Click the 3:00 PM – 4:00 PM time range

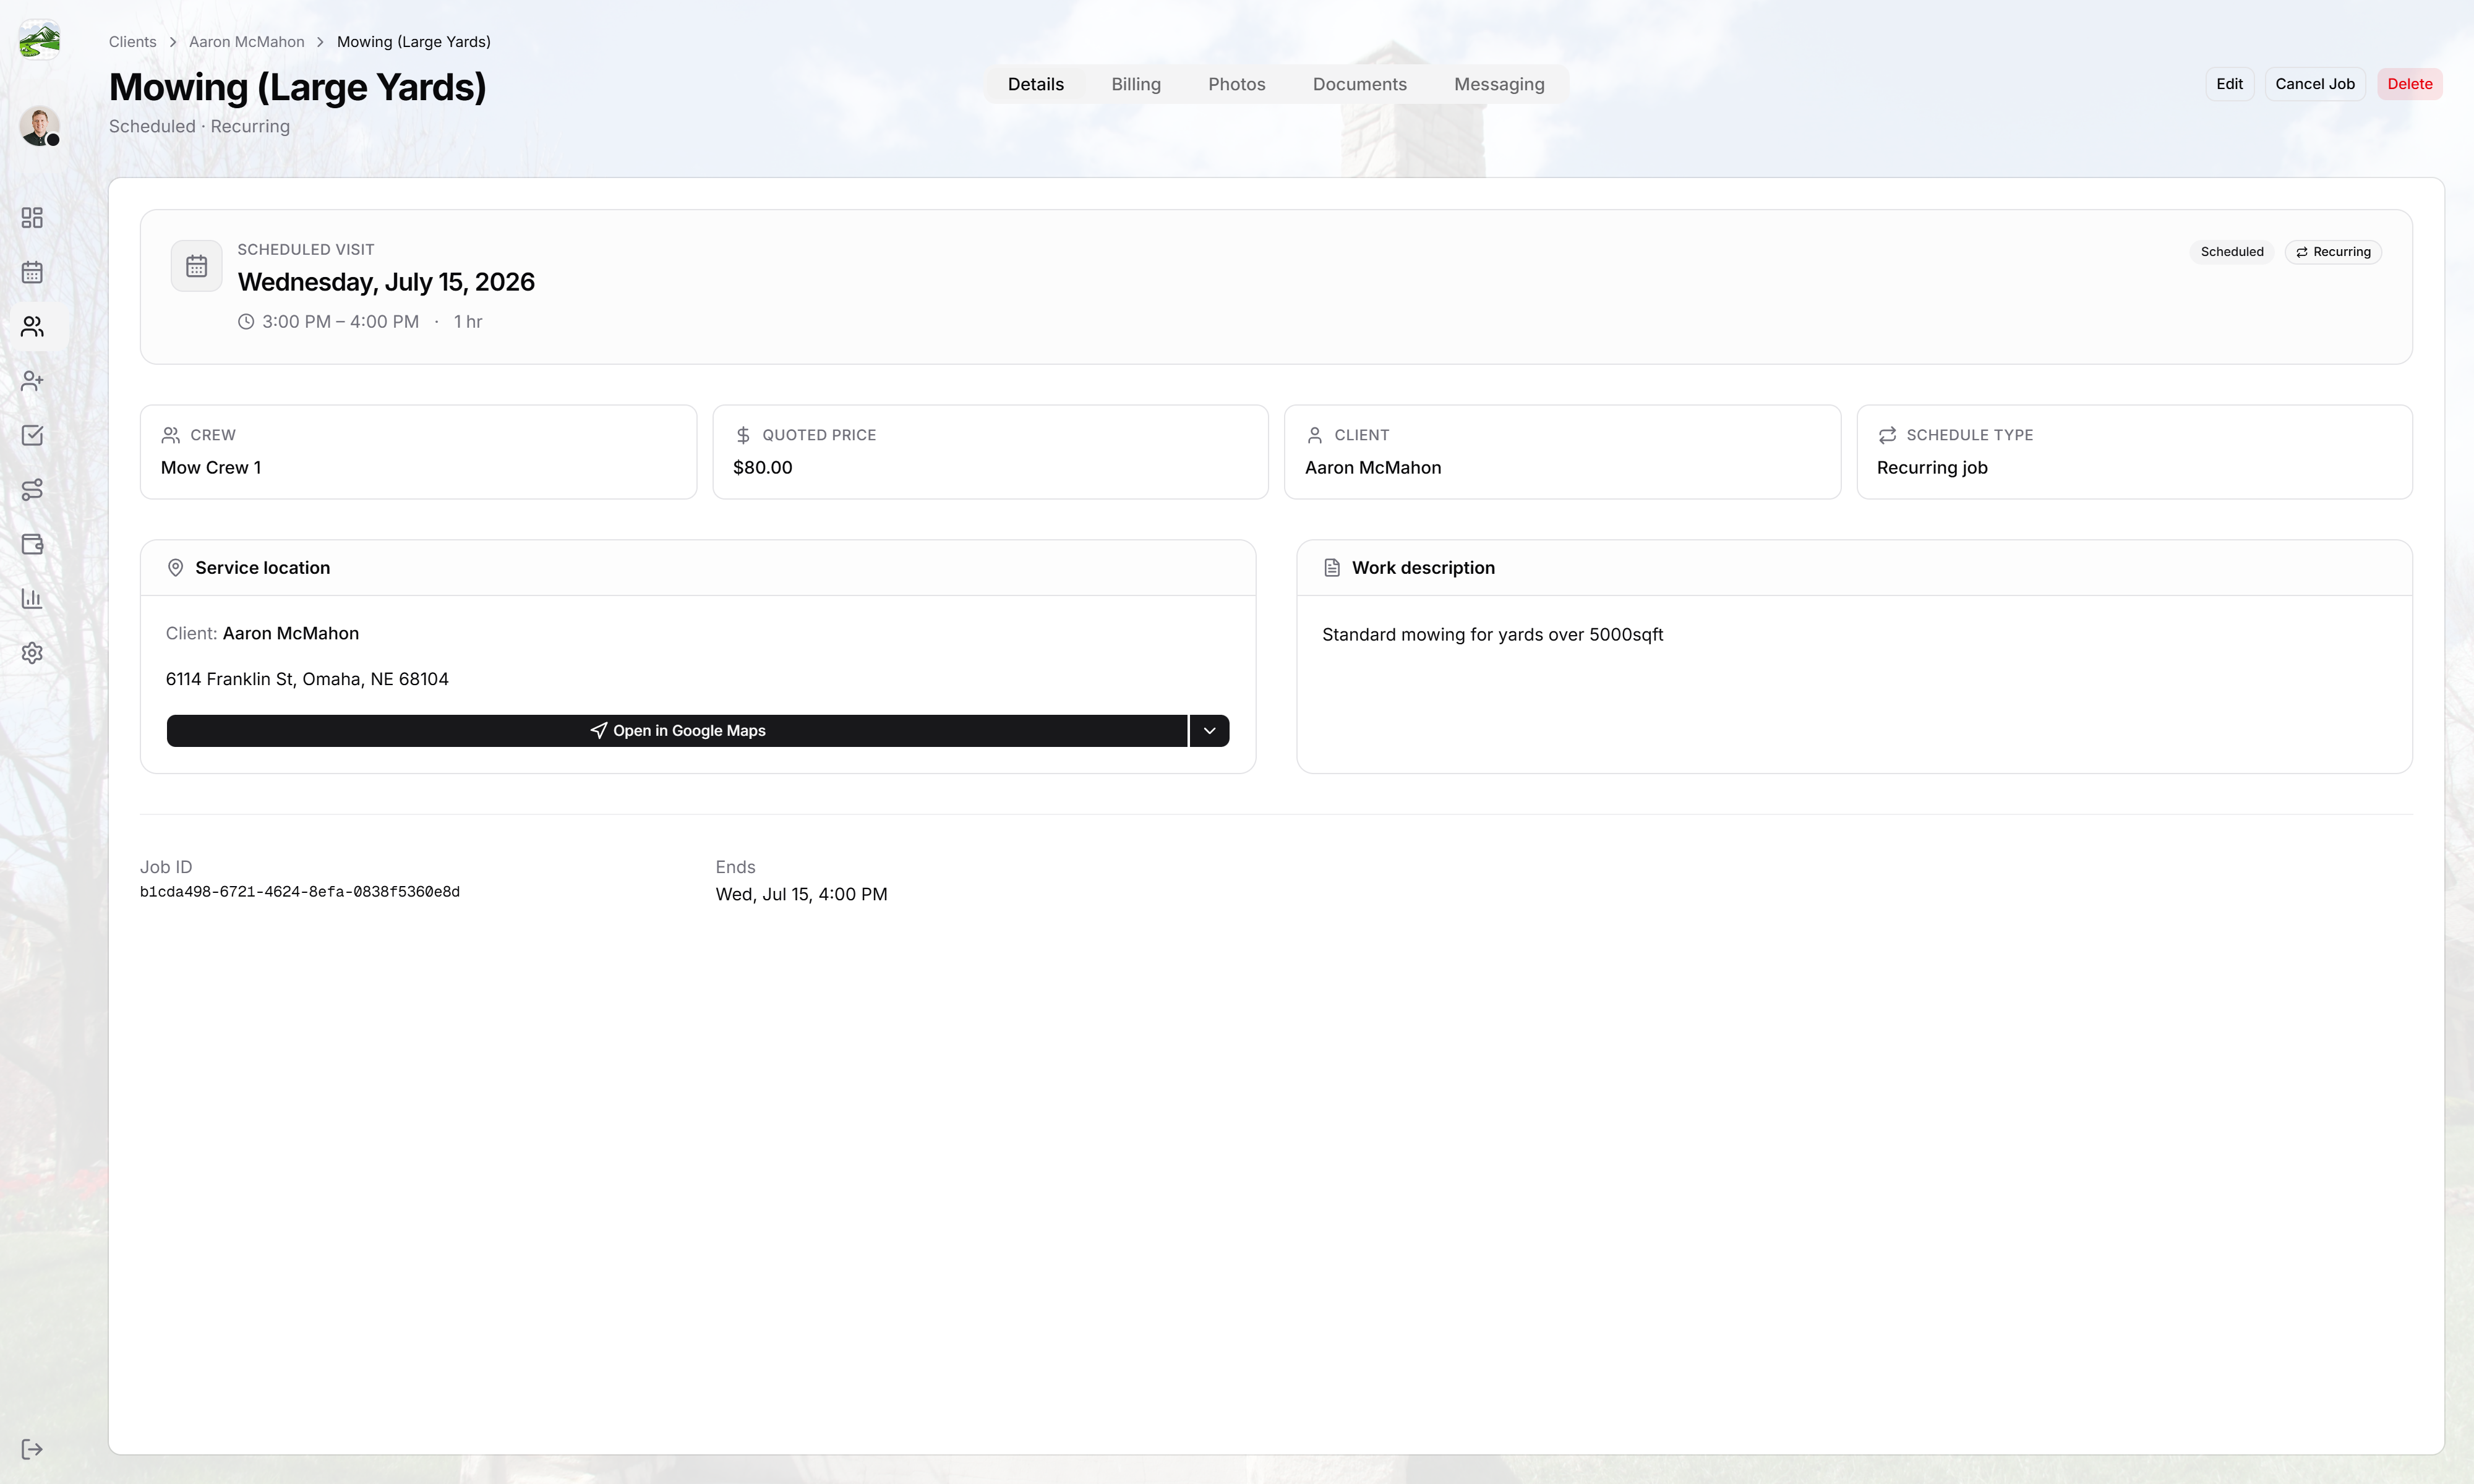point(341,322)
